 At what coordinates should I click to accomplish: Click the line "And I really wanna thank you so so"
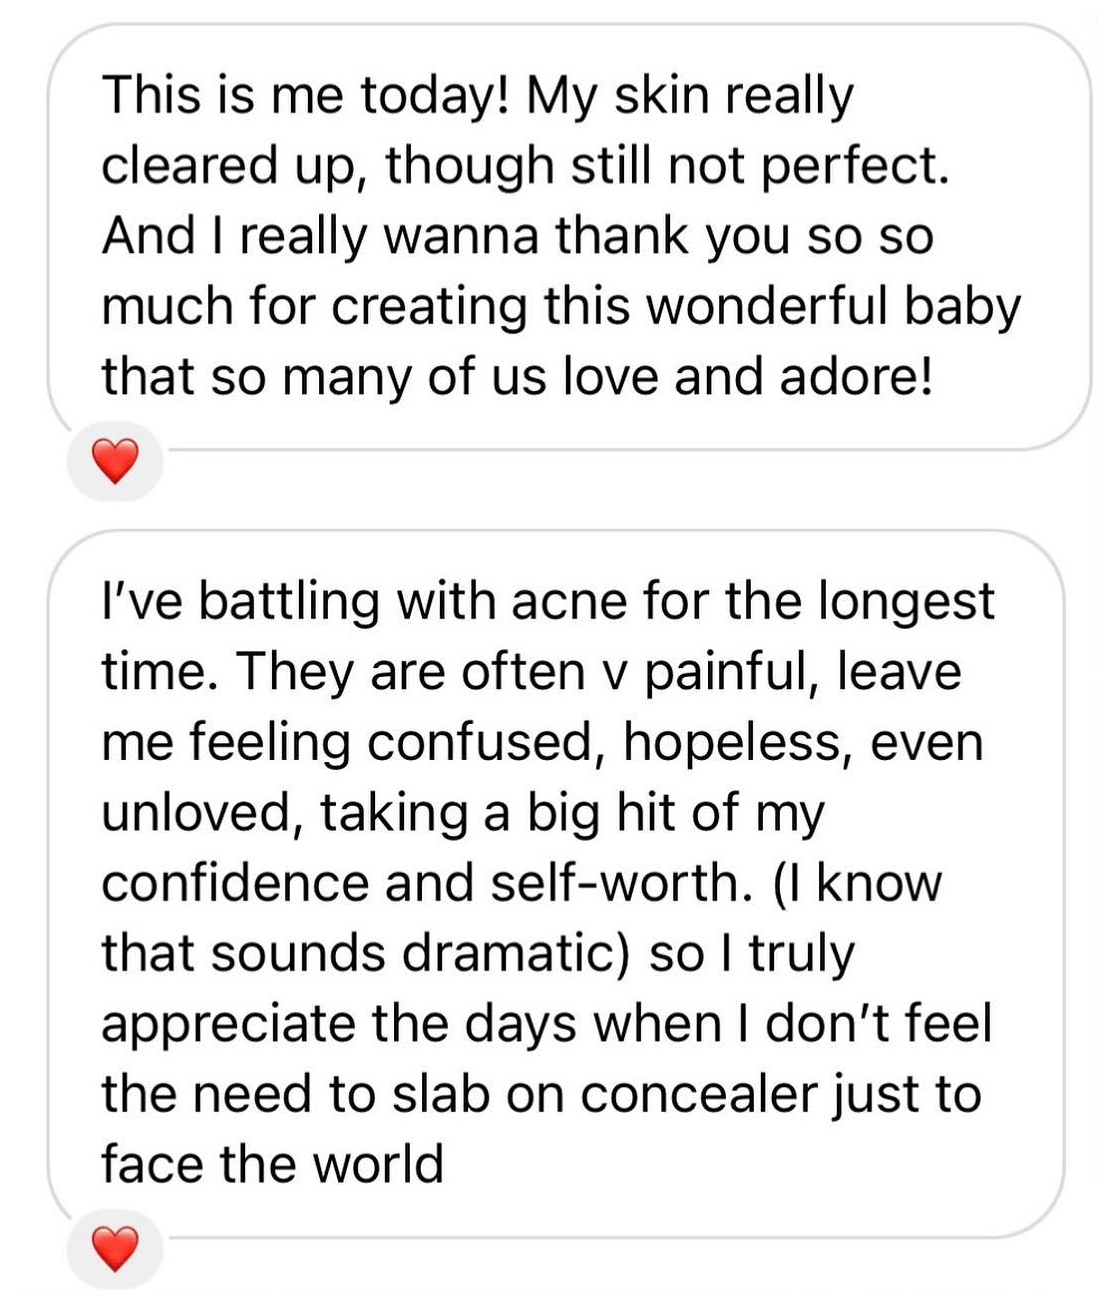tap(518, 237)
